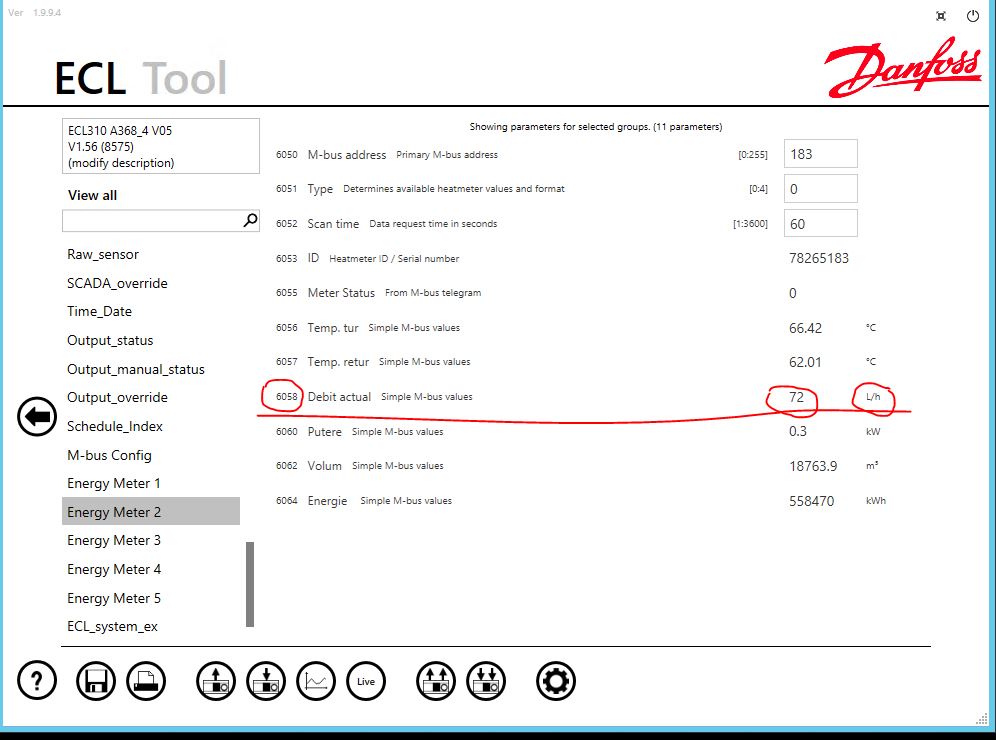The height and width of the screenshot is (740, 996).
Task: Click the Scan time value field
Action: [x=821, y=224]
